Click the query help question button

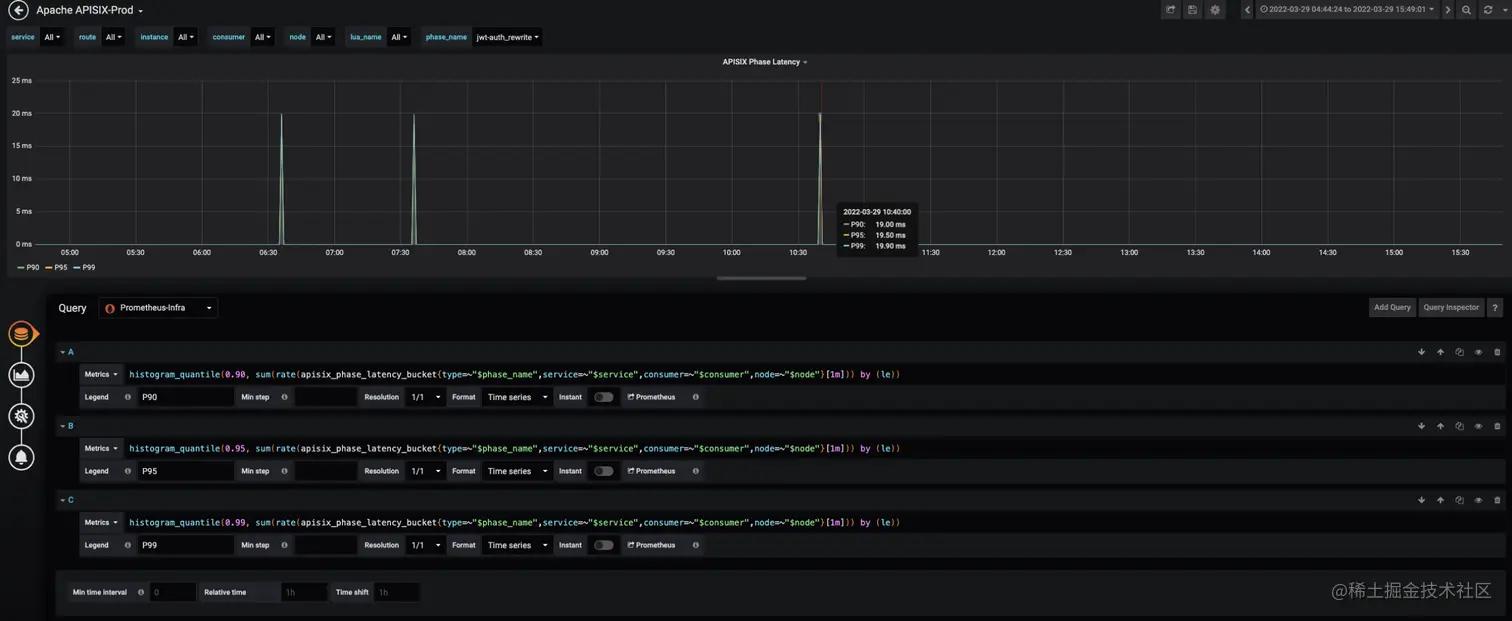(x=1495, y=308)
